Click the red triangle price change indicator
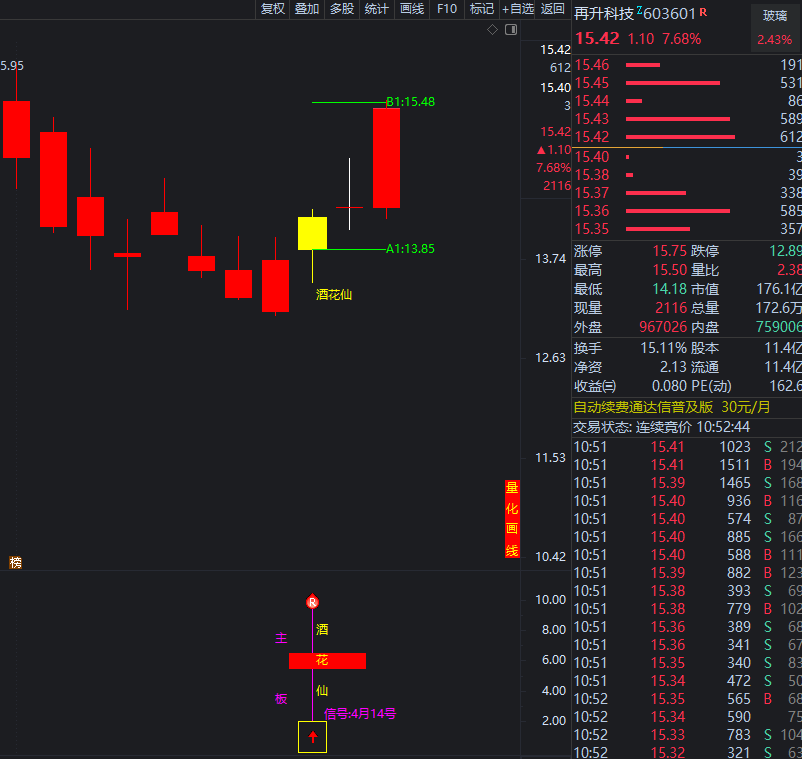Screen dimensions: 802x759 pos(541,149)
